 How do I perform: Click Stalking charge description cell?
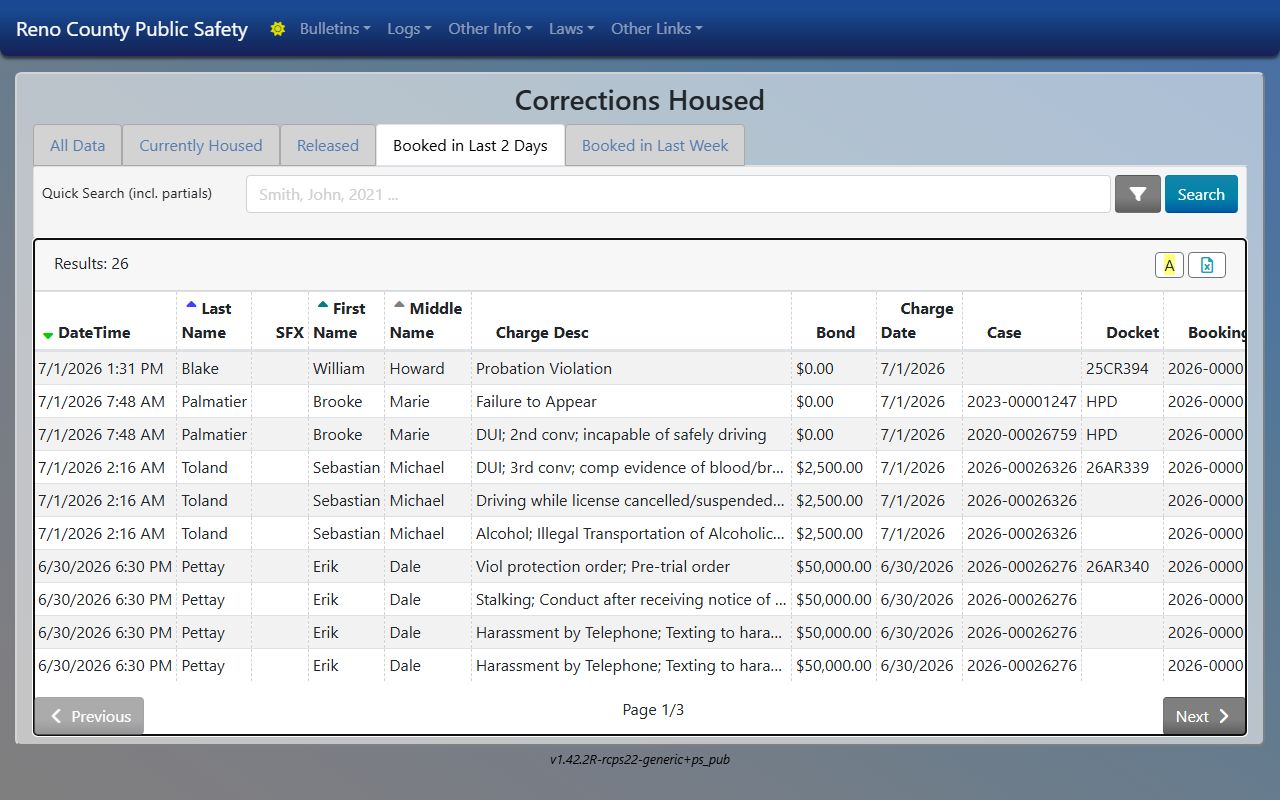click(x=631, y=599)
